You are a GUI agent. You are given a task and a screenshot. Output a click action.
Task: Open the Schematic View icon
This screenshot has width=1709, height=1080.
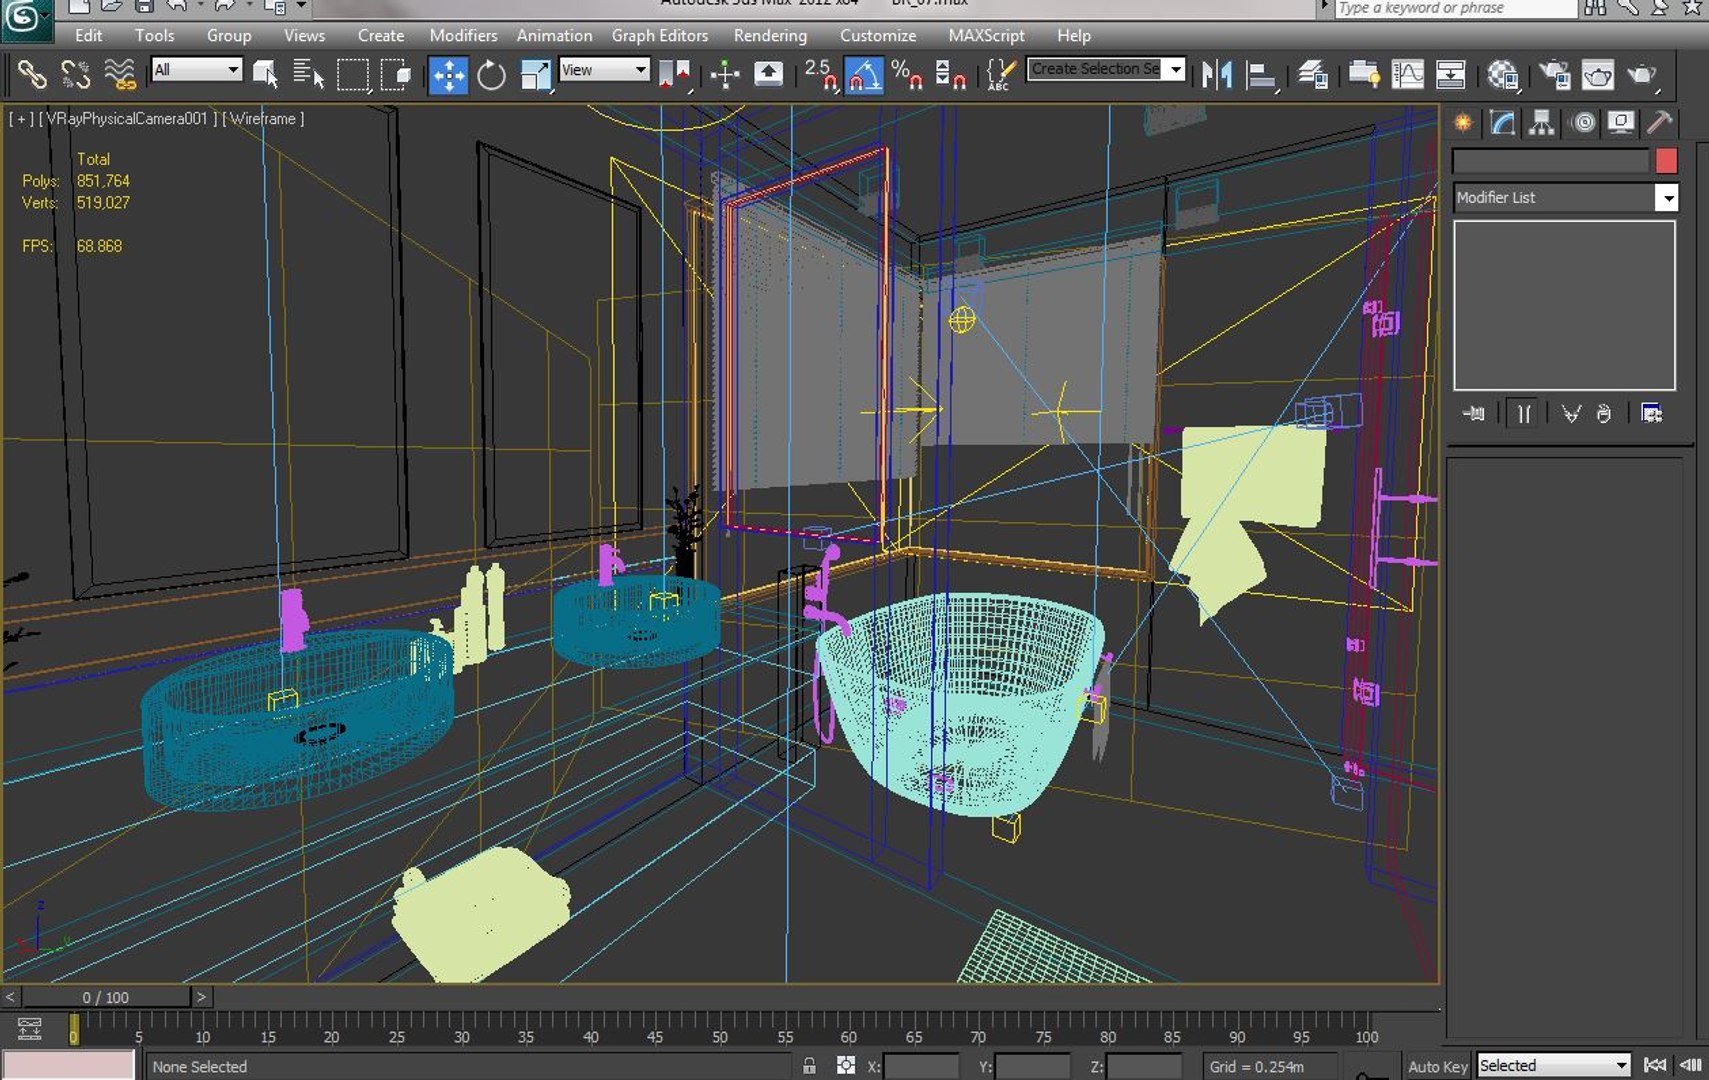[1450, 74]
